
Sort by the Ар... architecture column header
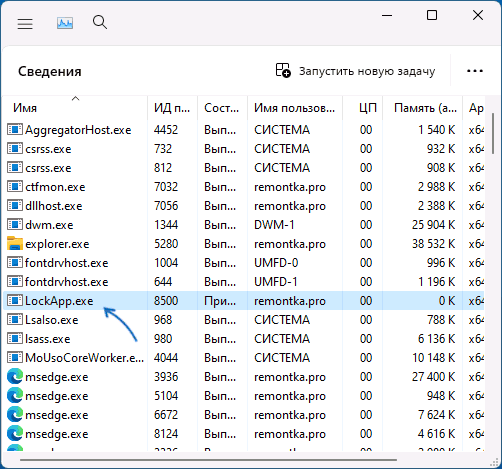474,108
